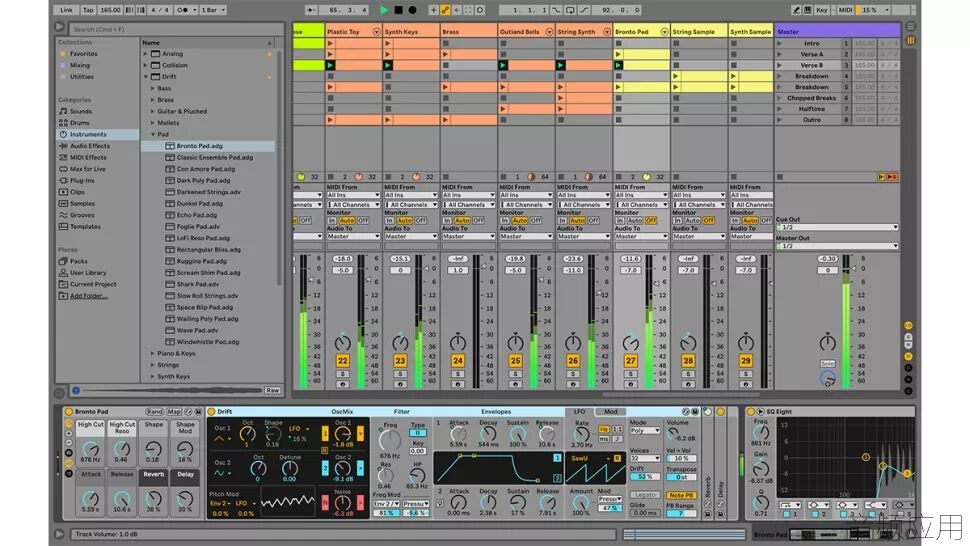The width and height of the screenshot is (970, 546).
Task: Open Max for Live category
Action: coord(87,169)
